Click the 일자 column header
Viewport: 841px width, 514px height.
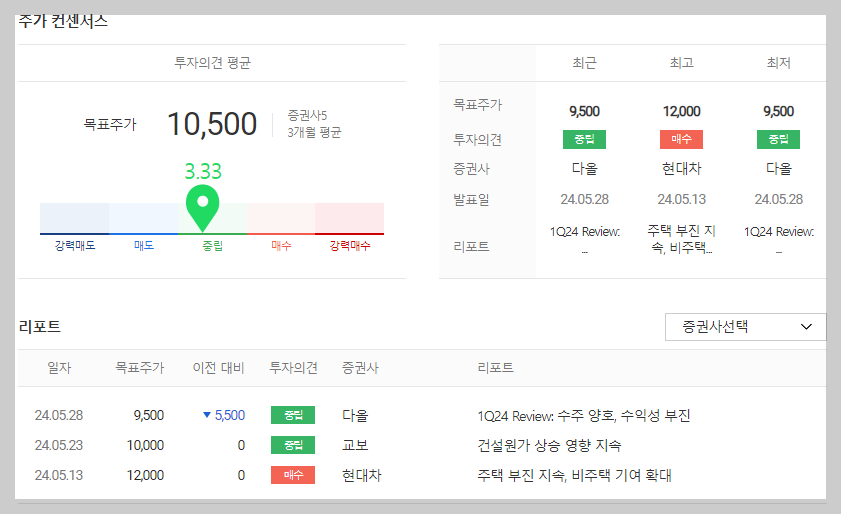point(59,368)
